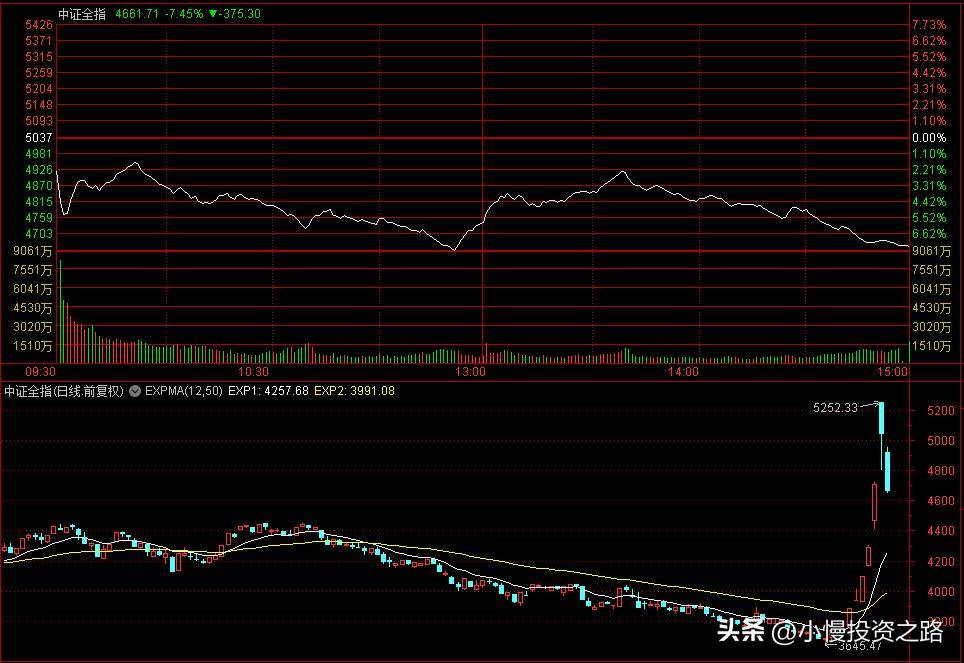964x663 pixels.
Task: Click the 5037 previous close price label
Action: [39, 138]
